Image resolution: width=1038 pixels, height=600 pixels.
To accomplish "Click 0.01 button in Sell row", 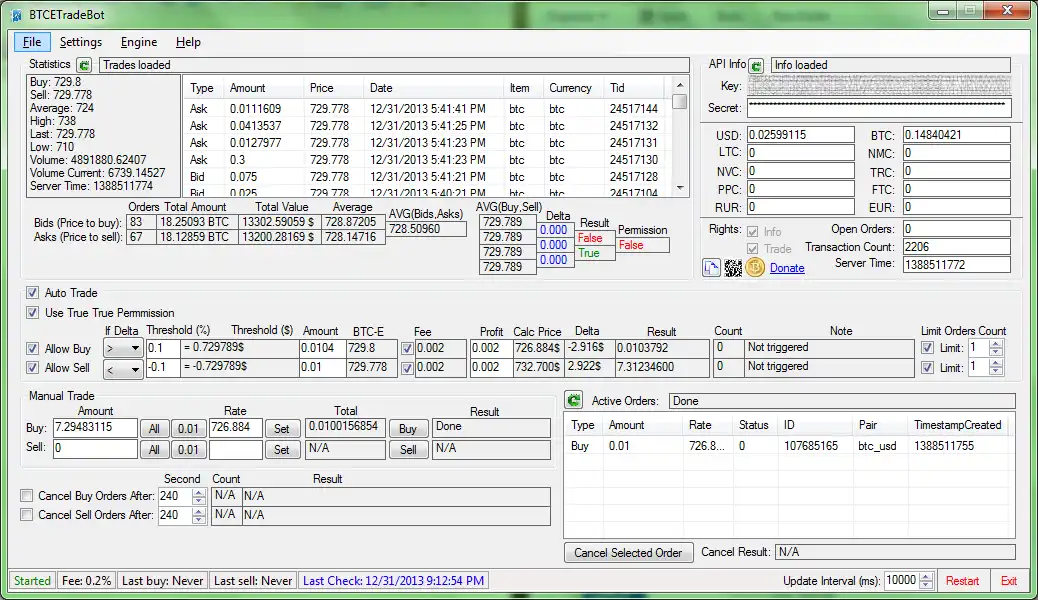I will click(188, 450).
